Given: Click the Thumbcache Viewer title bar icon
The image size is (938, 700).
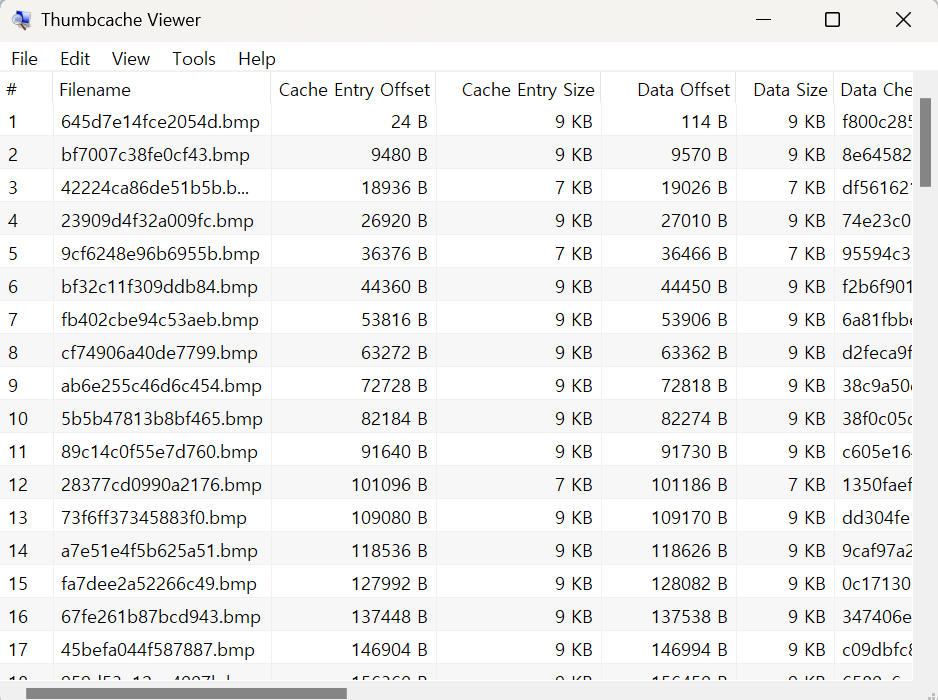Looking at the screenshot, I should point(22,19).
